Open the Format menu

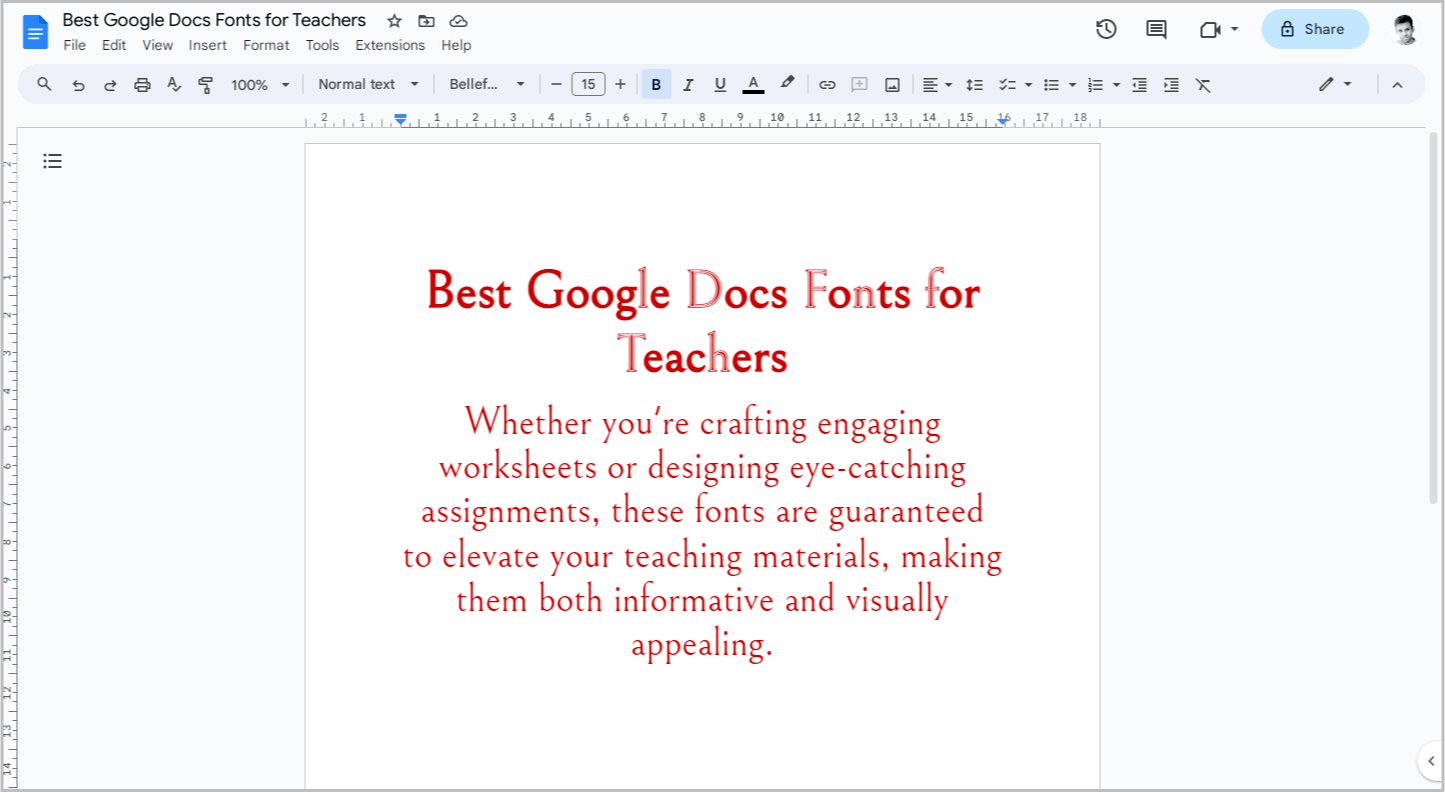(266, 45)
